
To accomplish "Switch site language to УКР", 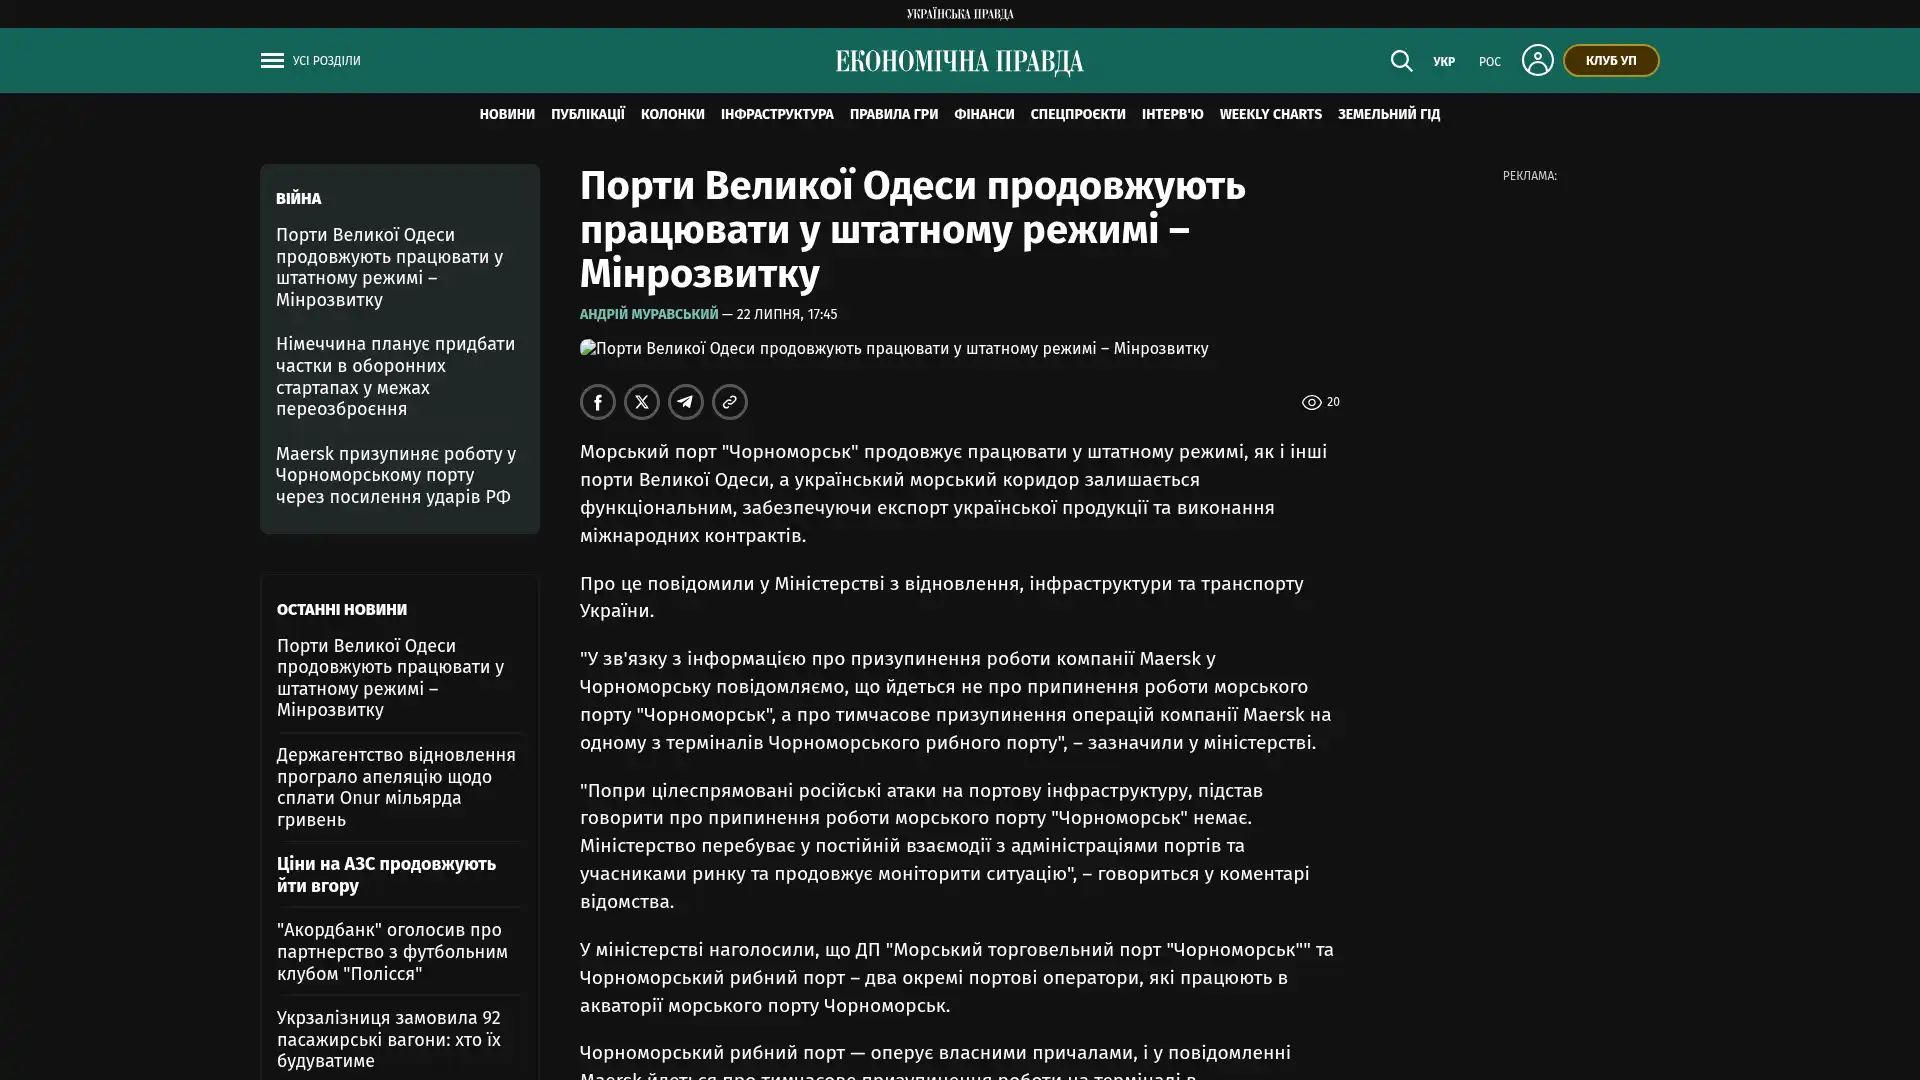I will point(1444,62).
